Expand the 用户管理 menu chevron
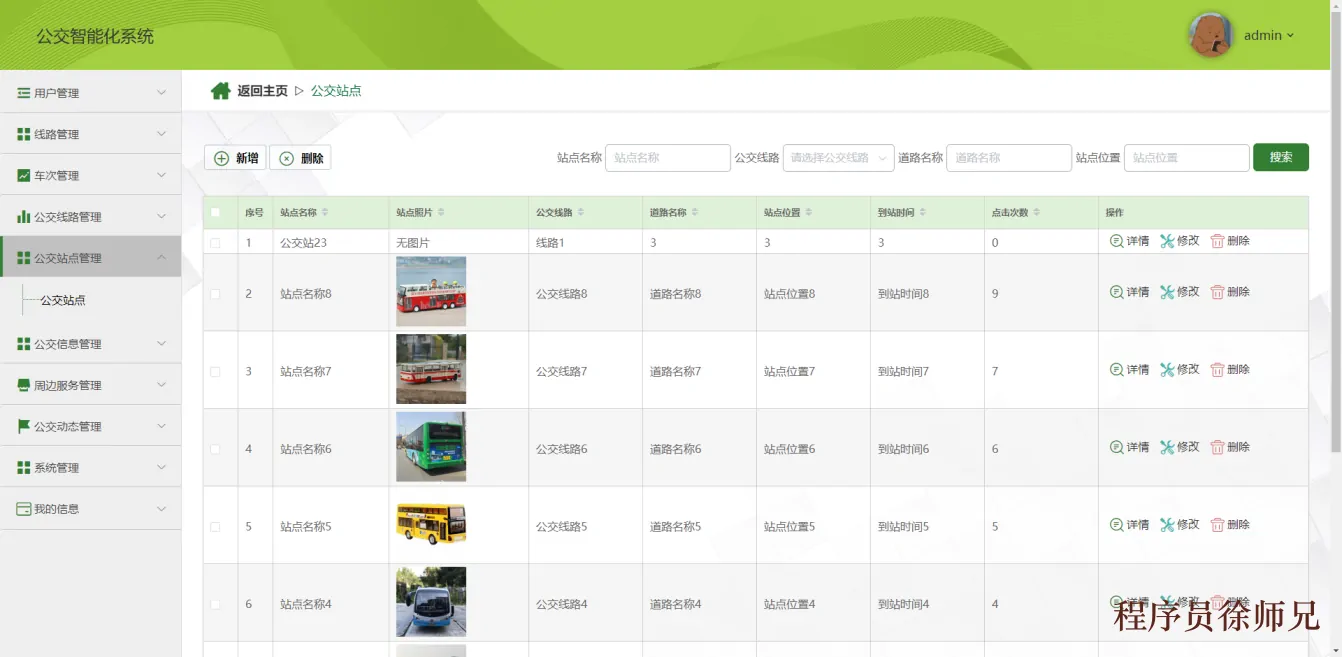Viewport: 1342px width, 657px height. [x=161, y=93]
